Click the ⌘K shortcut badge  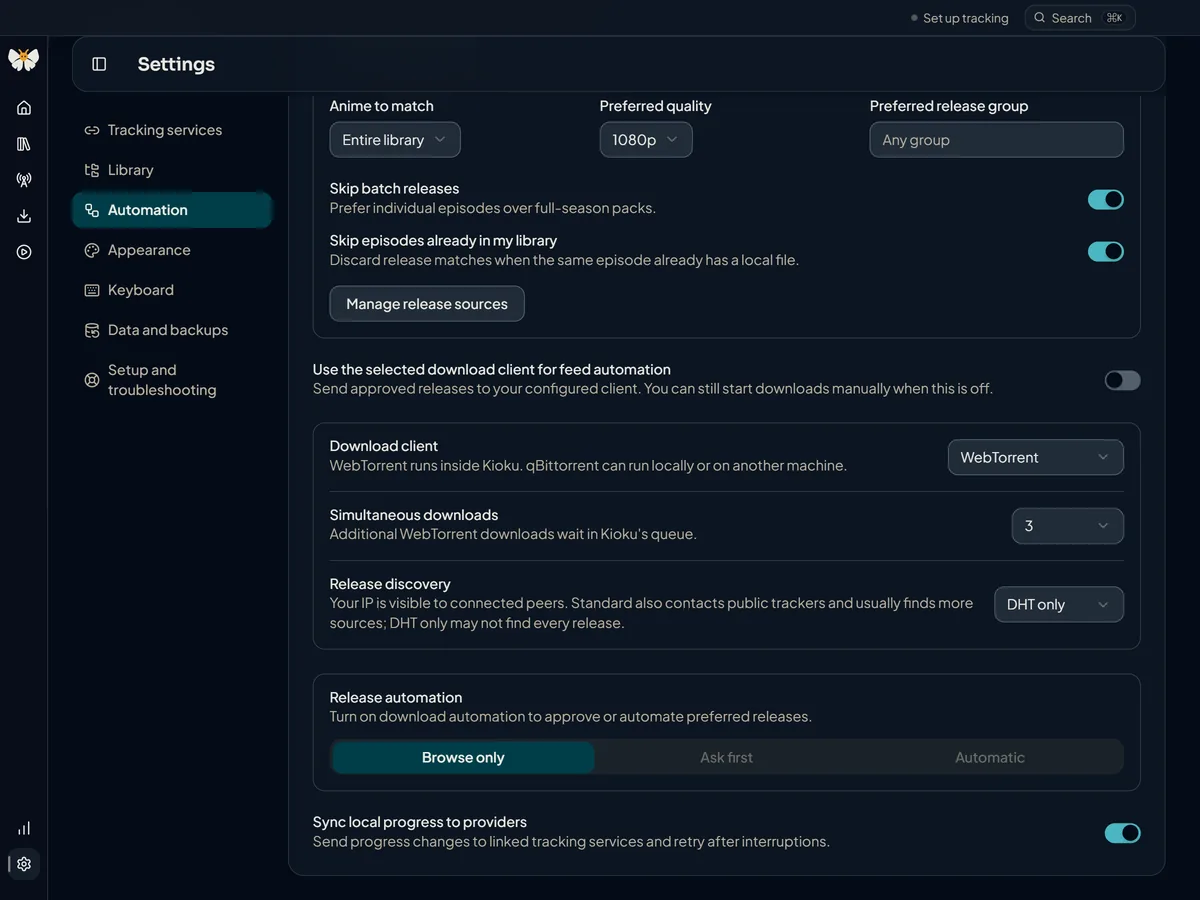pyautogui.click(x=1114, y=18)
